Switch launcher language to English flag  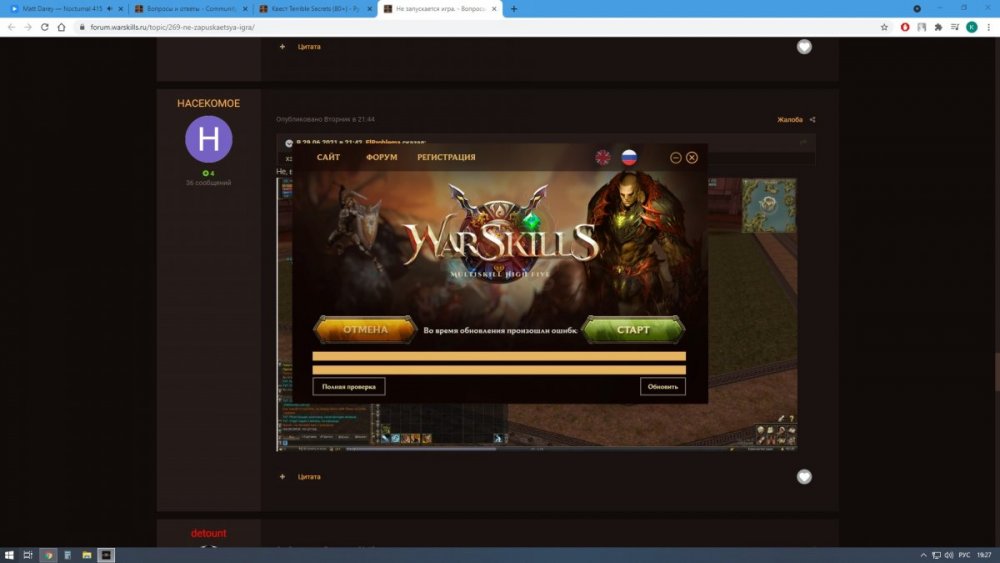click(x=603, y=157)
